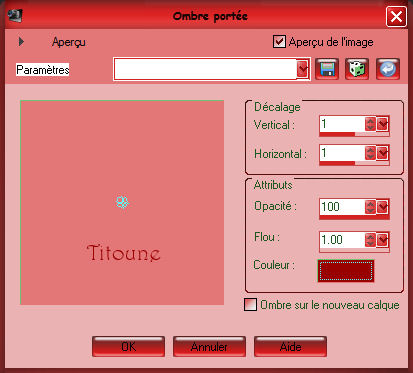Click the Opacité spinner arrows
The height and width of the screenshot is (373, 413).
(370, 207)
